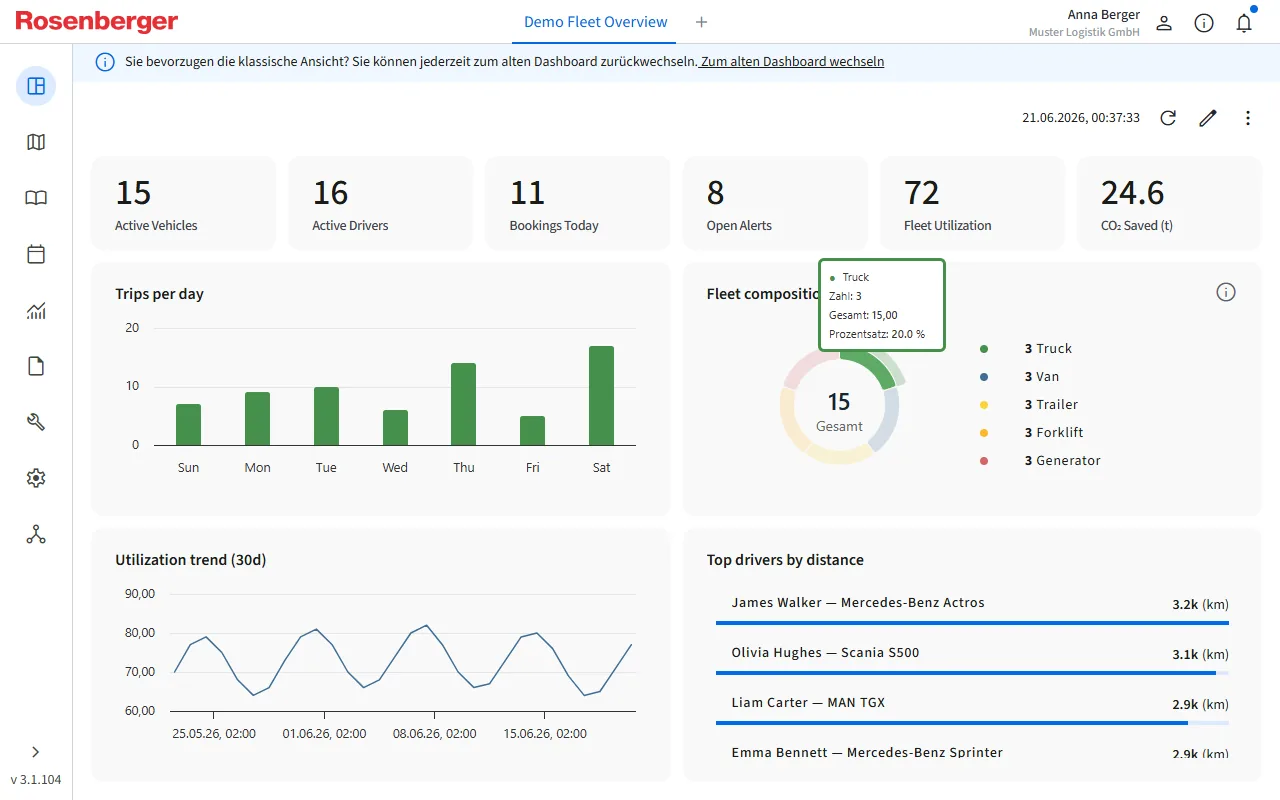The width and height of the screenshot is (1280, 800).
Task: Open notifications bell
Action: pyautogui.click(x=1244, y=23)
